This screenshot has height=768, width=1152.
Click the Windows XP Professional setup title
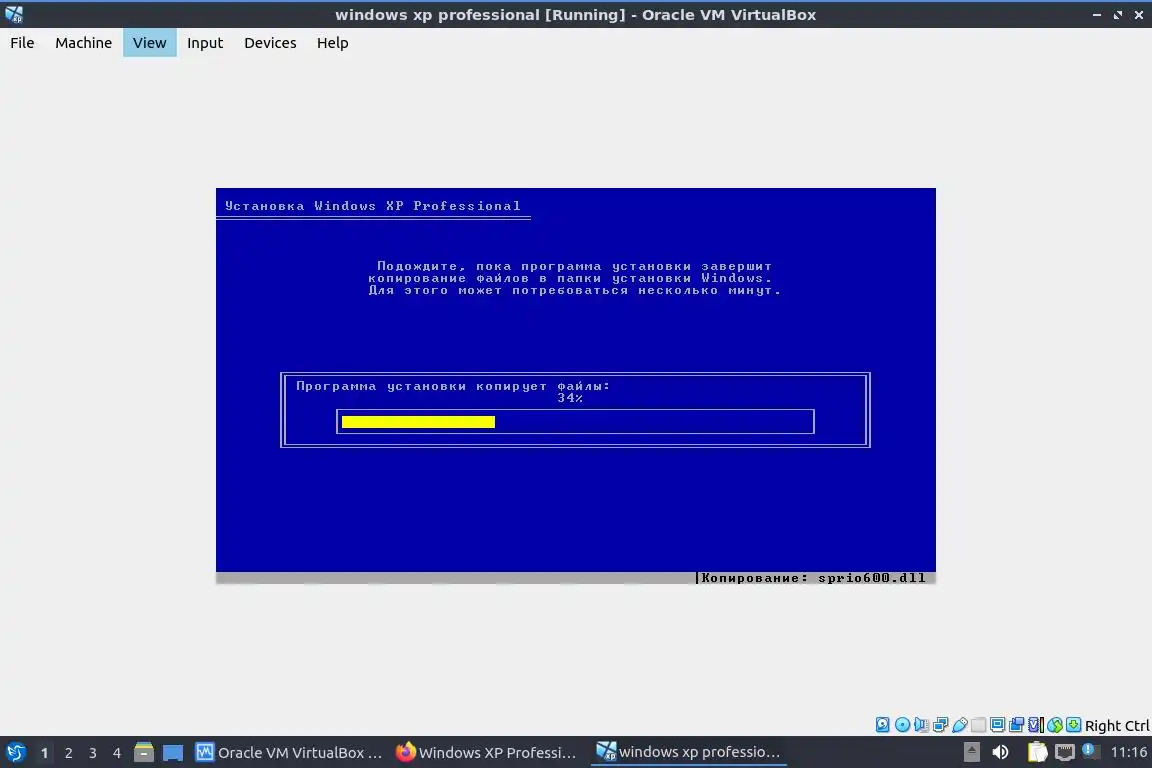click(372, 206)
